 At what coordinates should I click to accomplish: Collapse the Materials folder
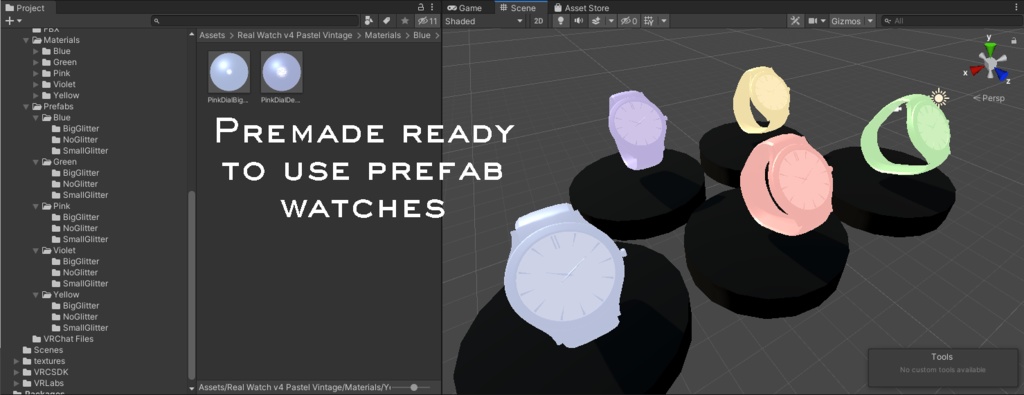[26, 40]
